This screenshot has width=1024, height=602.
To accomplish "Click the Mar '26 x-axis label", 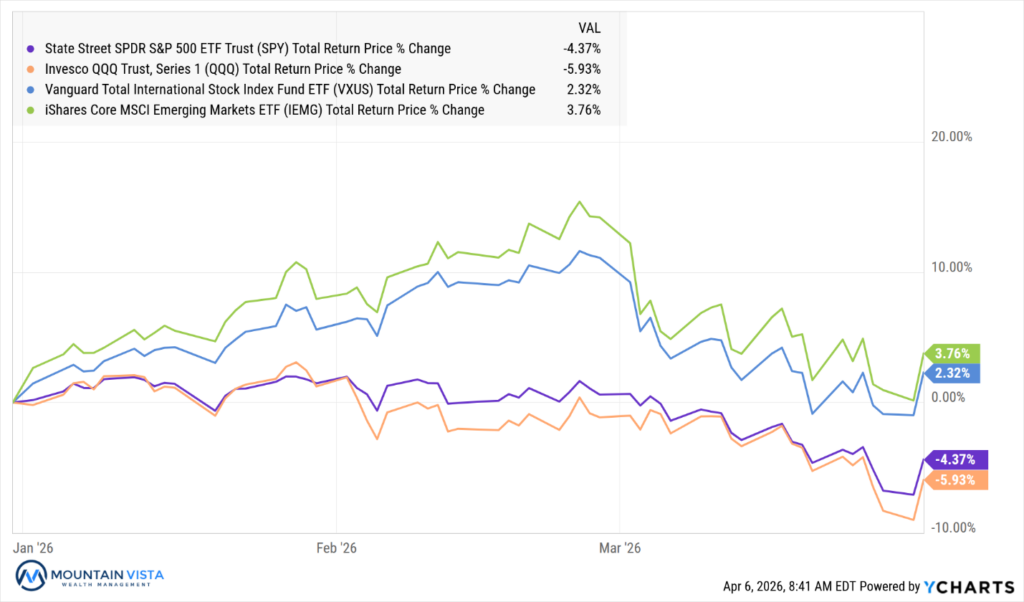I will 619,548.
